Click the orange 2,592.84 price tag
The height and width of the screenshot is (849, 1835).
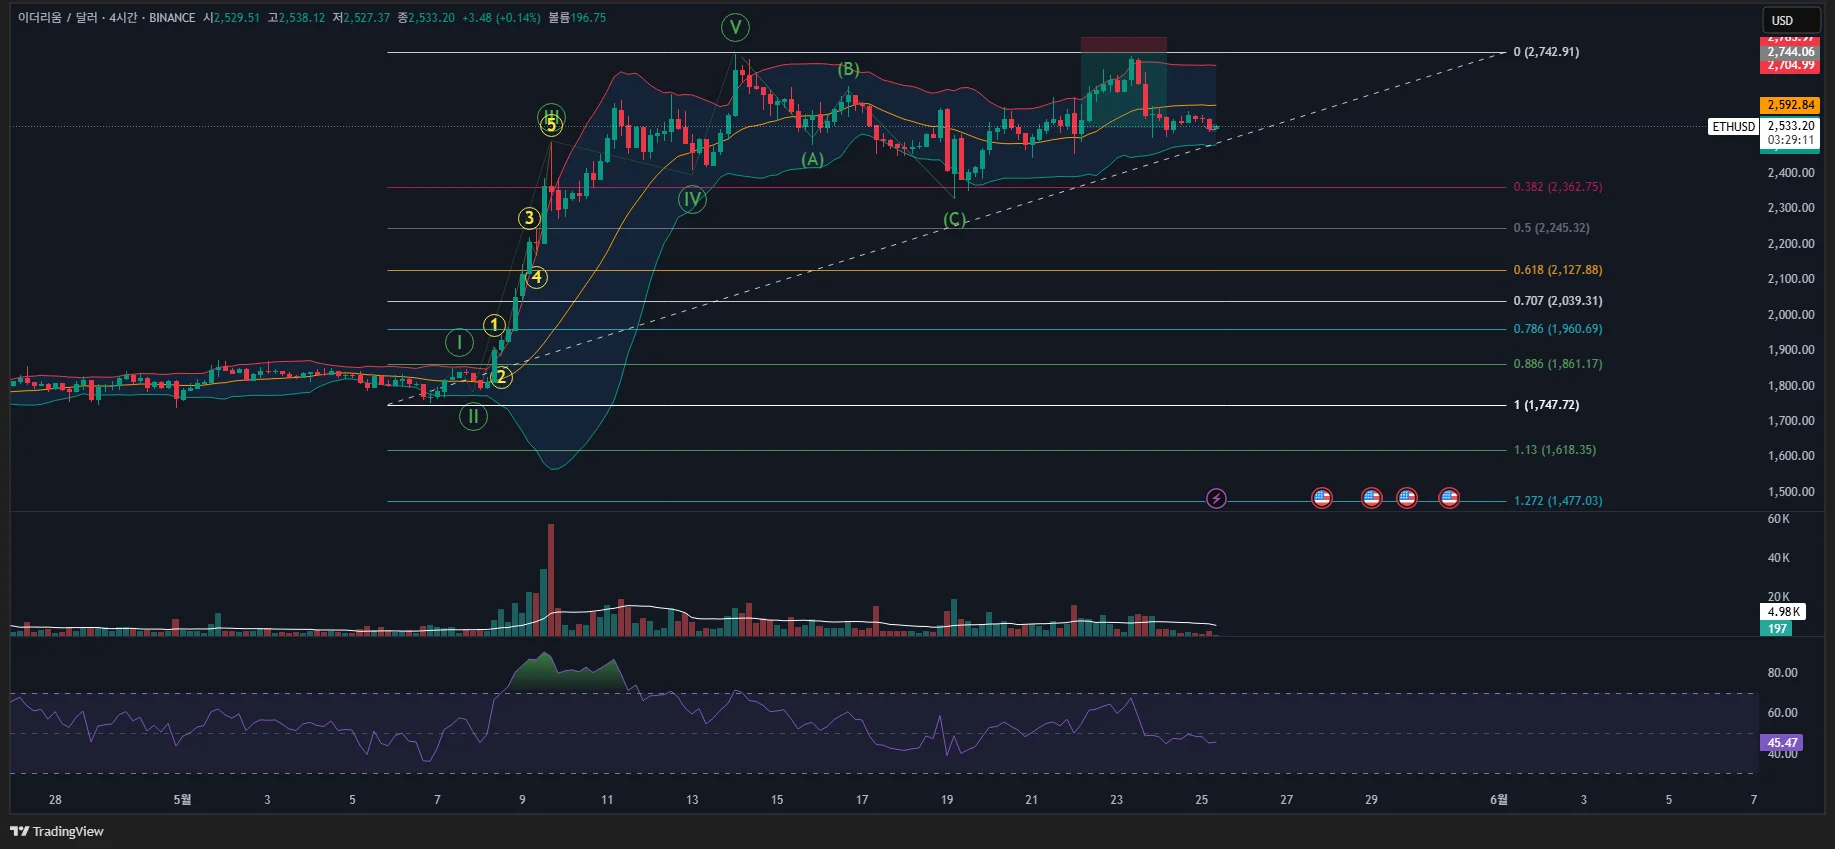[x=1789, y=105]
